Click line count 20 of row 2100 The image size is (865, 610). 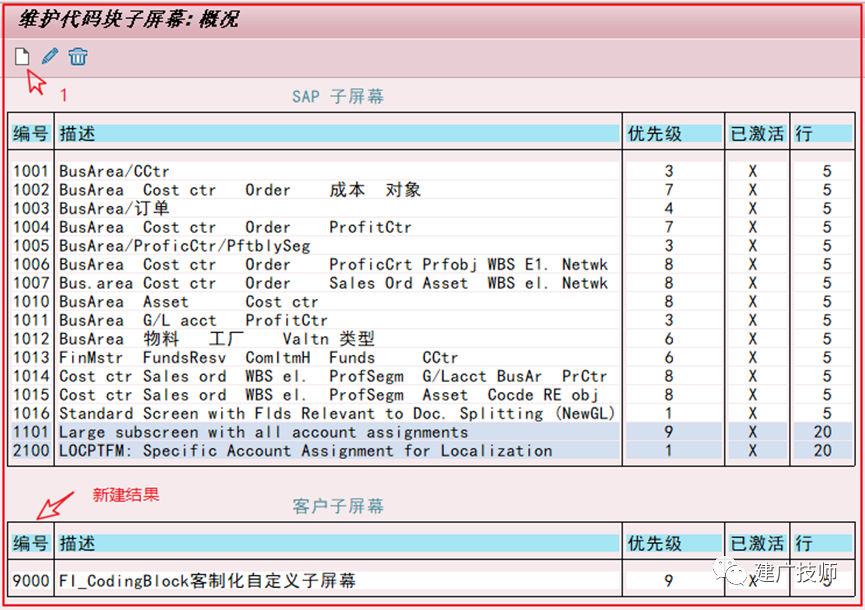(x=823, y=451)
